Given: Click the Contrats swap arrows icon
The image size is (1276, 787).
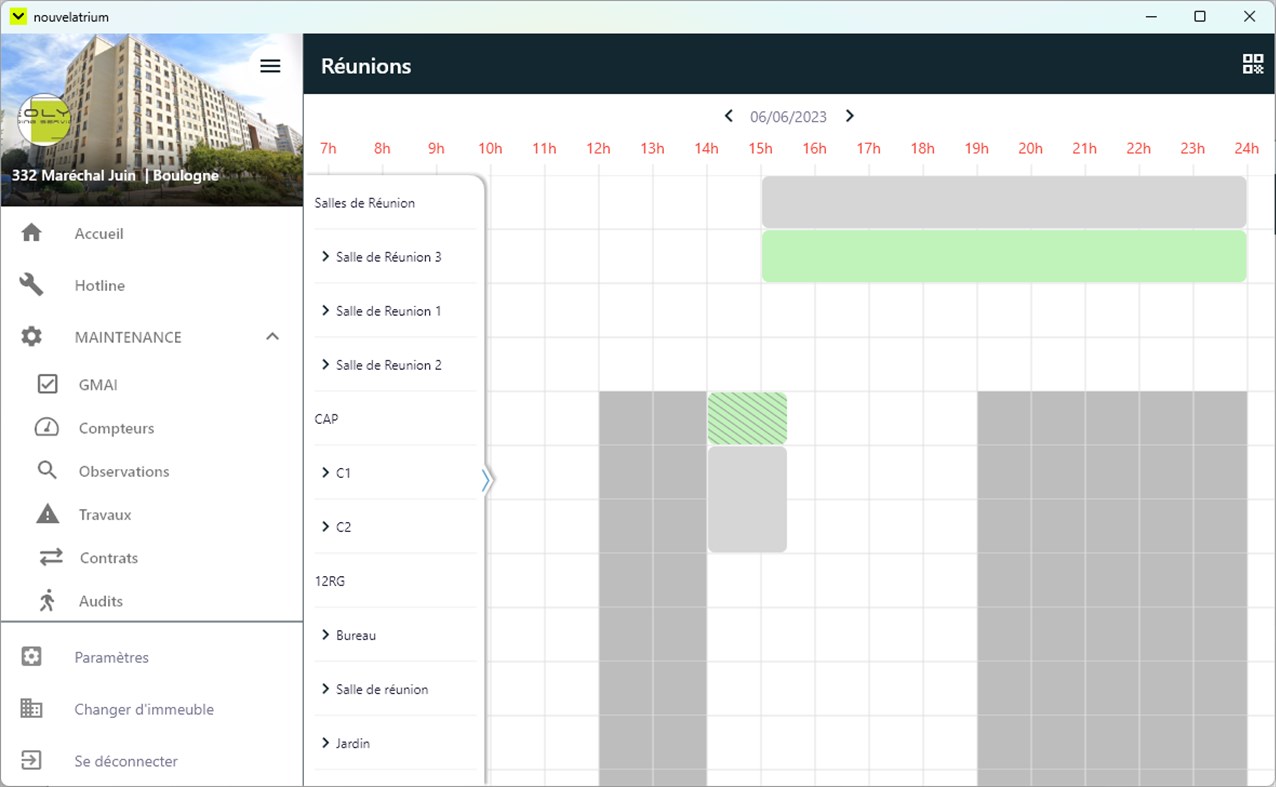Looking at the screenshot, I should [x=50, y=558].
